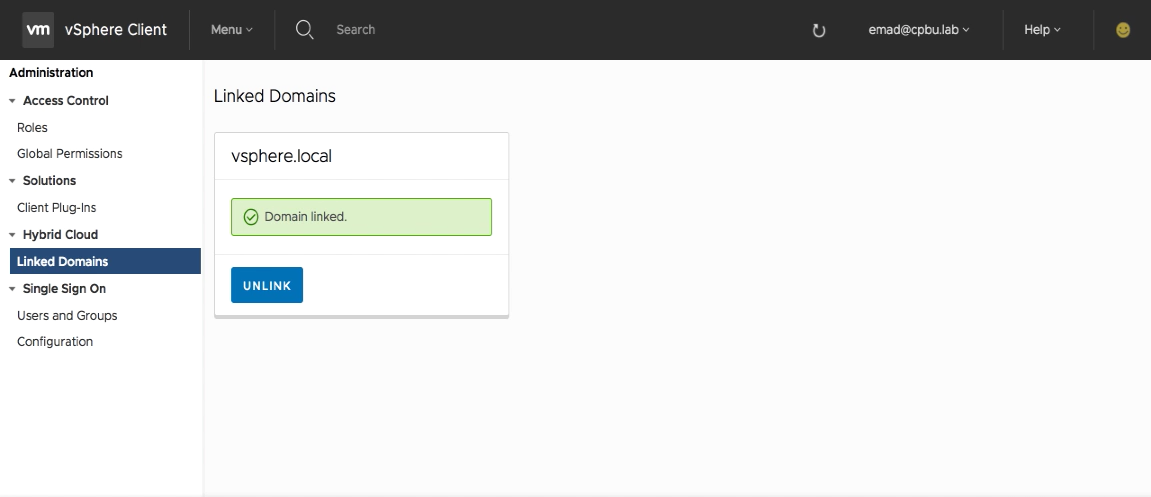Open Single Sign On Configuration
Viewport: 1151px width, 497px height.
pyautogui.click(x=55, y=342)
